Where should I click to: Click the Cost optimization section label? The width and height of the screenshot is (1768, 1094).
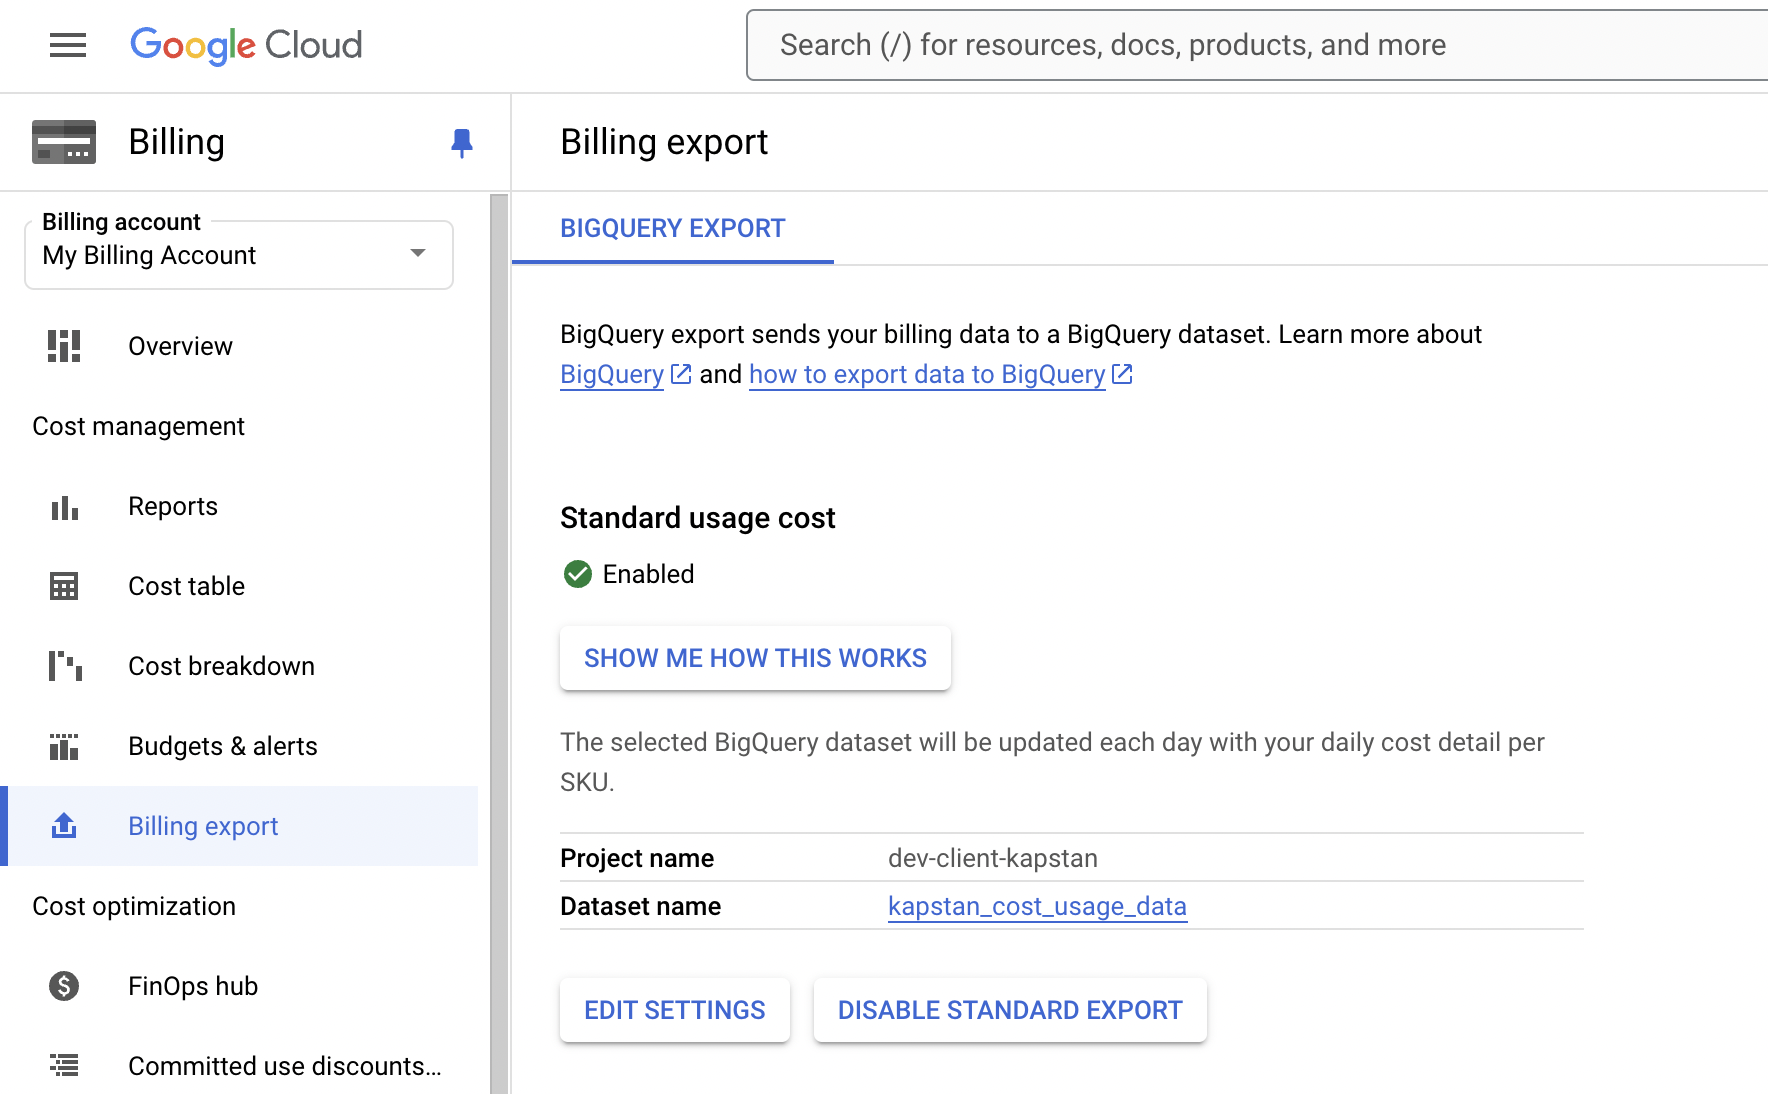tap(134, 906)
